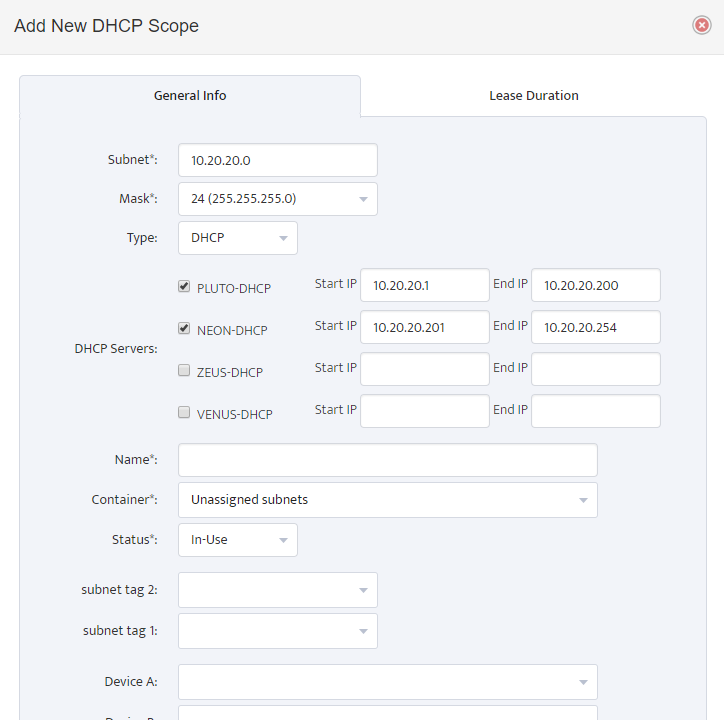
Task: Open the Mask dropdown
Action: coord(278,199)
